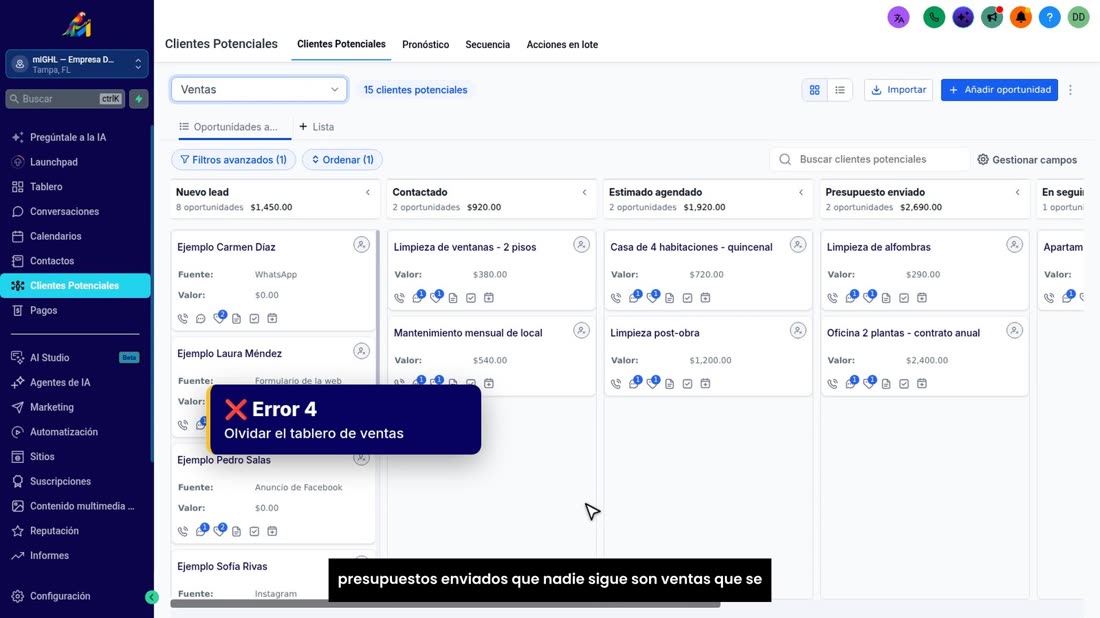
Task: Click the green phone dialer icon
Action: [934, 18]
